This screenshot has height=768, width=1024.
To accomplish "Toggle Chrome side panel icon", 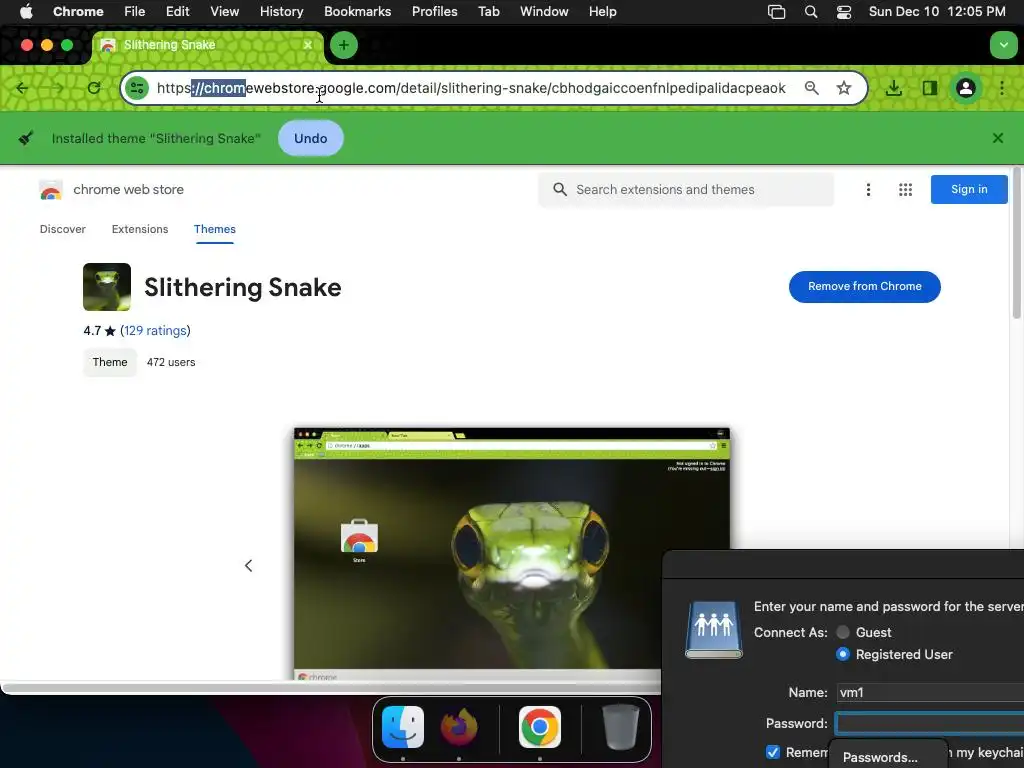I will [930, 88].
